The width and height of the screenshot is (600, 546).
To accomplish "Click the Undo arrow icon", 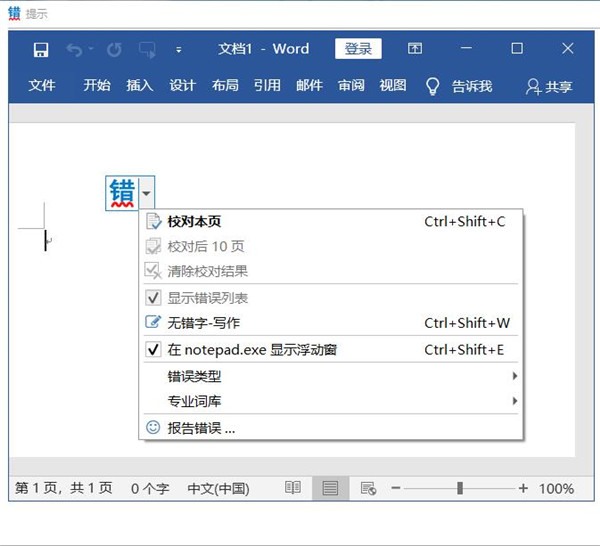I will click(74, 50).
